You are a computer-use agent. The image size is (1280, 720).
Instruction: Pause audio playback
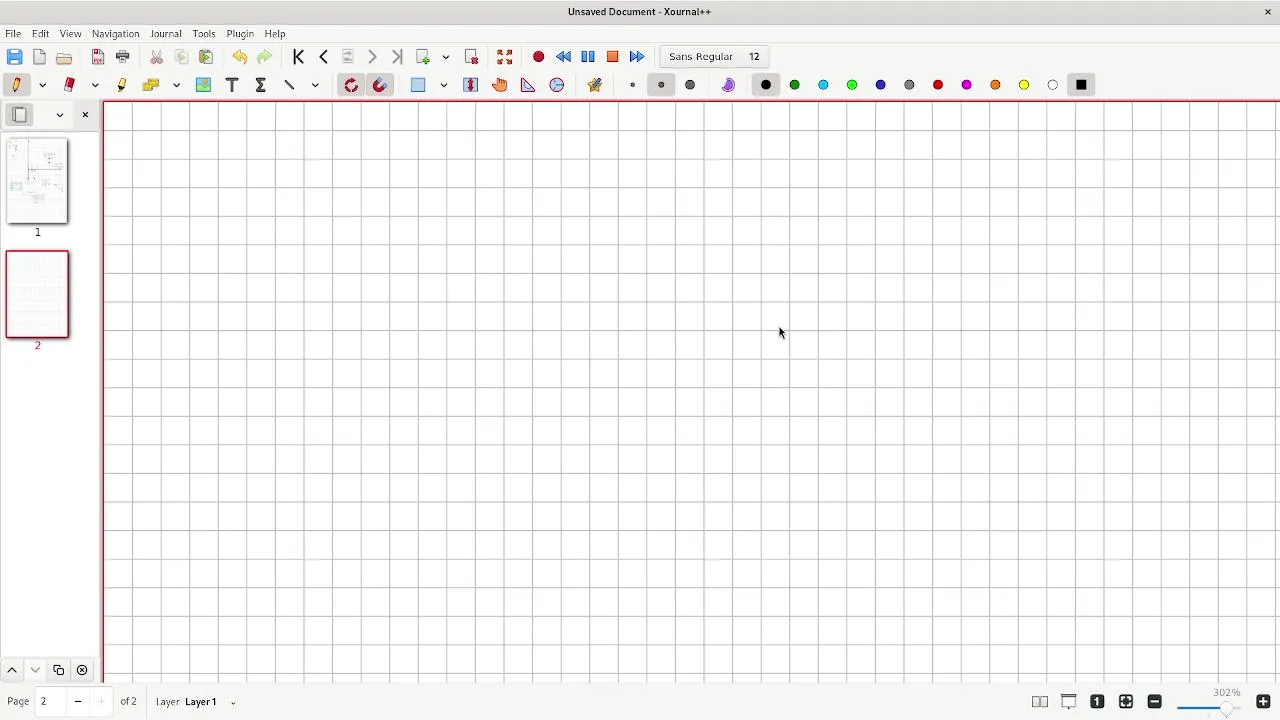point(588,57)
